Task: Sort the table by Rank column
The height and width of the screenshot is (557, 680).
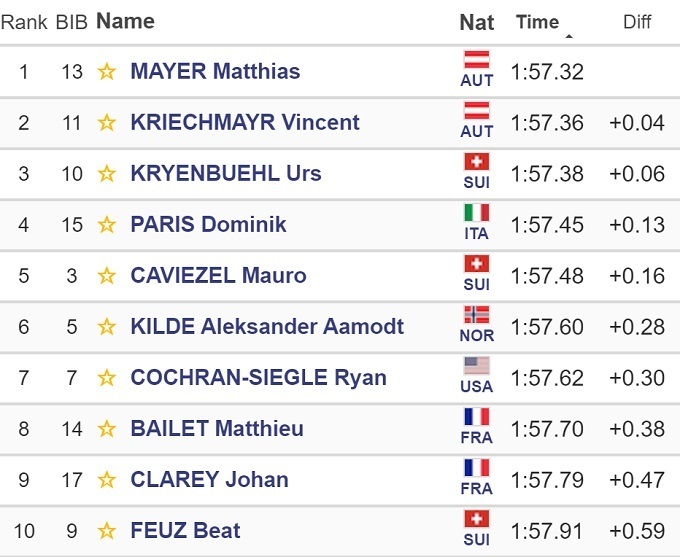Action: [x=23, y=21]
